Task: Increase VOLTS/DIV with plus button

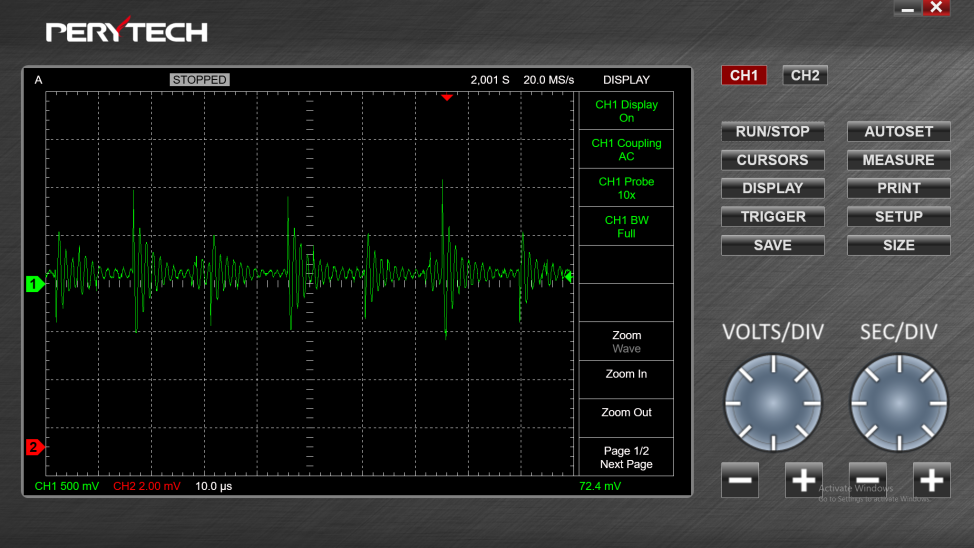Action: pyautogui.click(x=804, y=480)
